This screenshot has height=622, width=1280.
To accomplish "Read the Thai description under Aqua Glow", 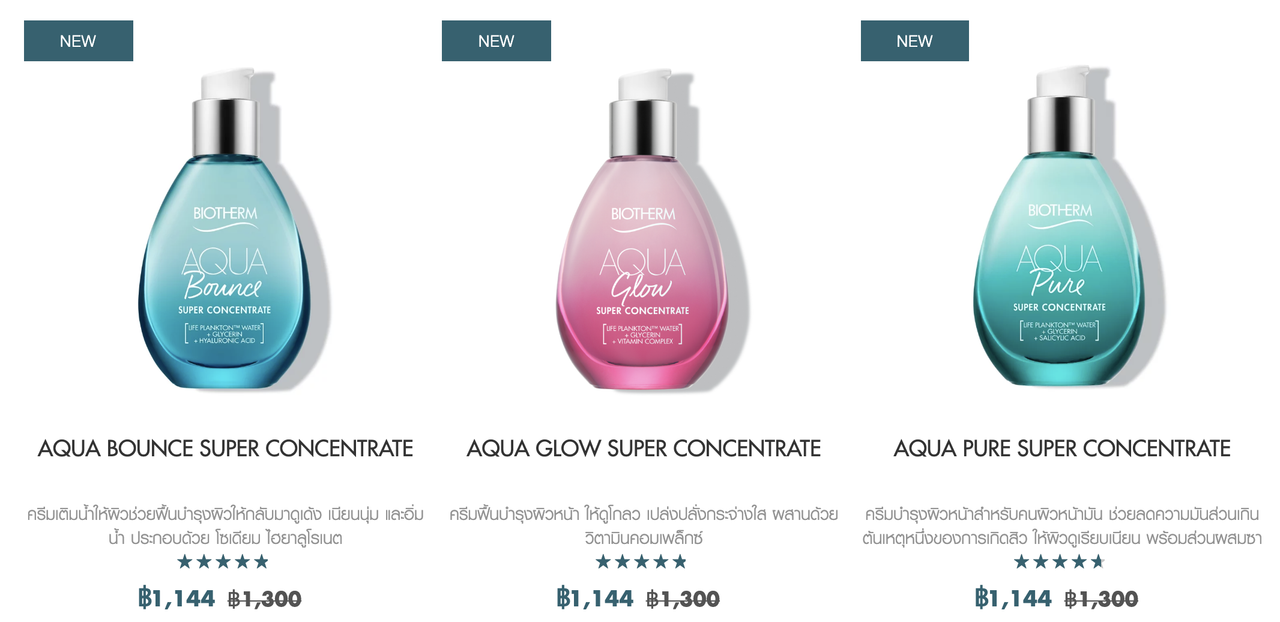I will (x=643, y=526).
